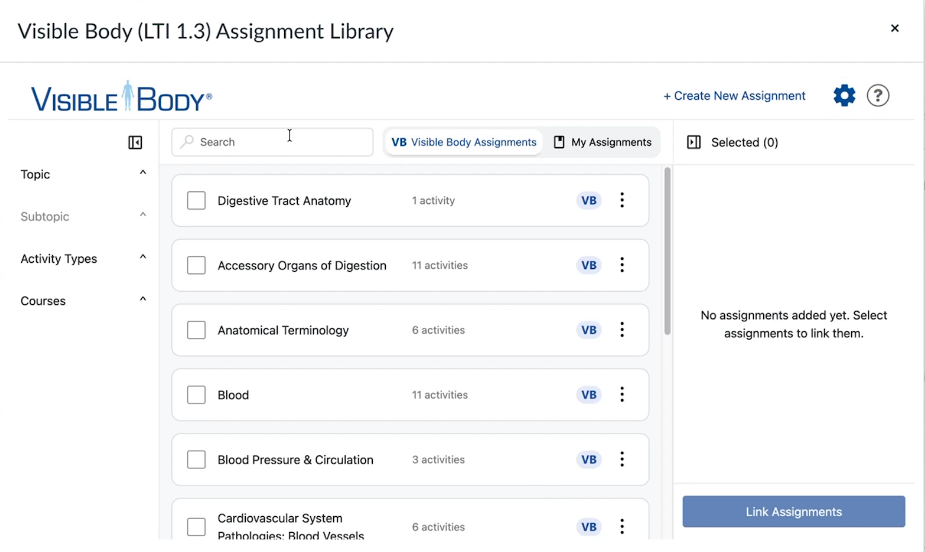Collapse the Selected panel using its icon
This screenshot has height=552, width=925.
click(694, 142)
